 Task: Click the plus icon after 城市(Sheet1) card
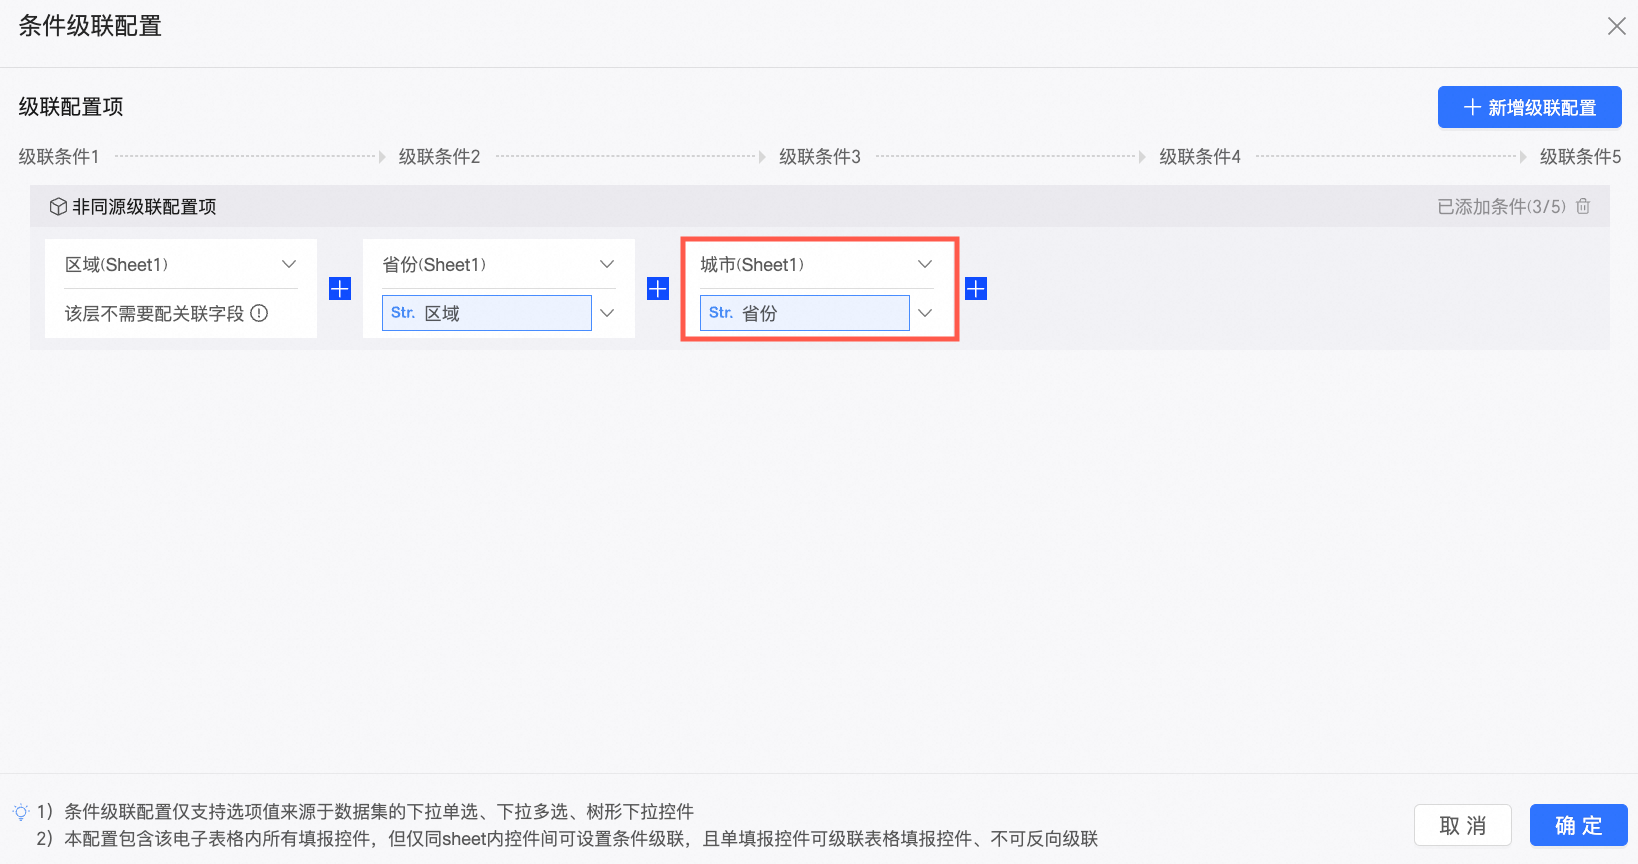pyautogui.click(x=976, y=289)
